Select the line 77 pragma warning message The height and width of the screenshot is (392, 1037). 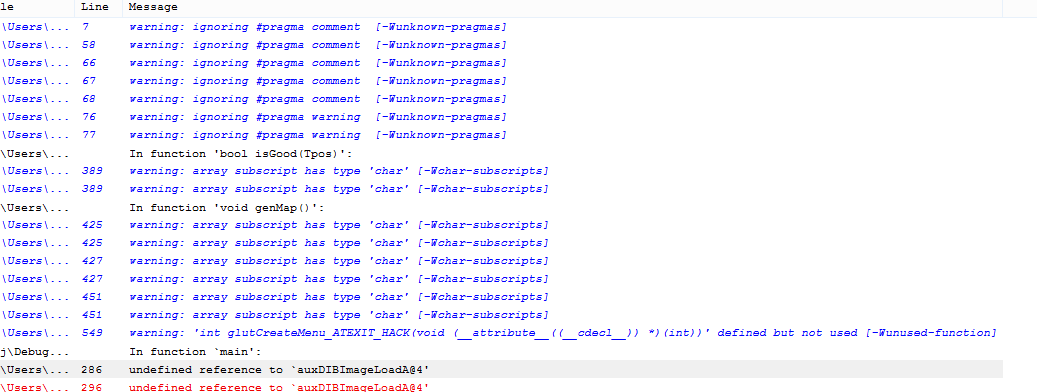[x=501, y=135]
